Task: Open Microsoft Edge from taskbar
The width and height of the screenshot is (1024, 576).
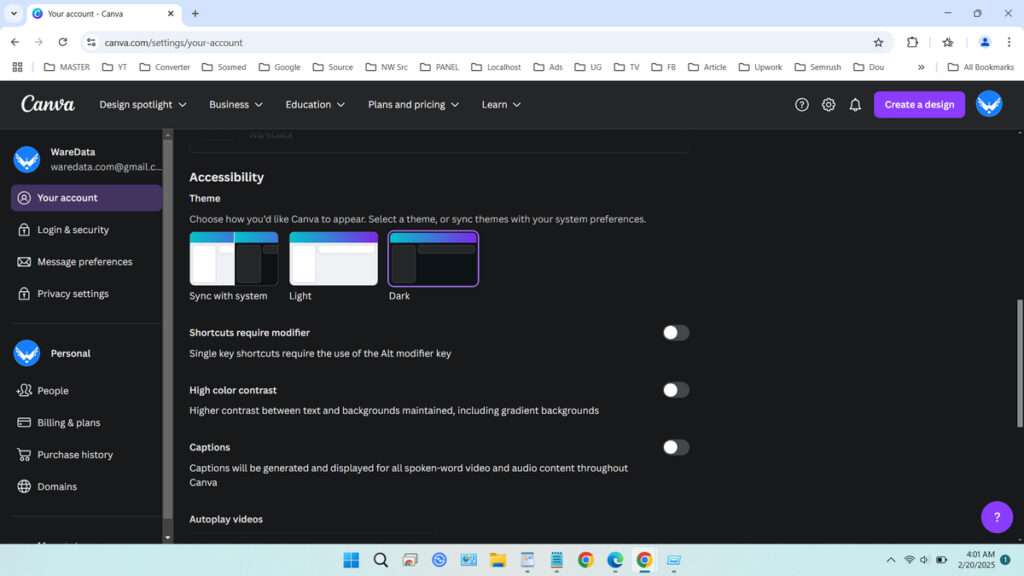Action: point(615,560)
